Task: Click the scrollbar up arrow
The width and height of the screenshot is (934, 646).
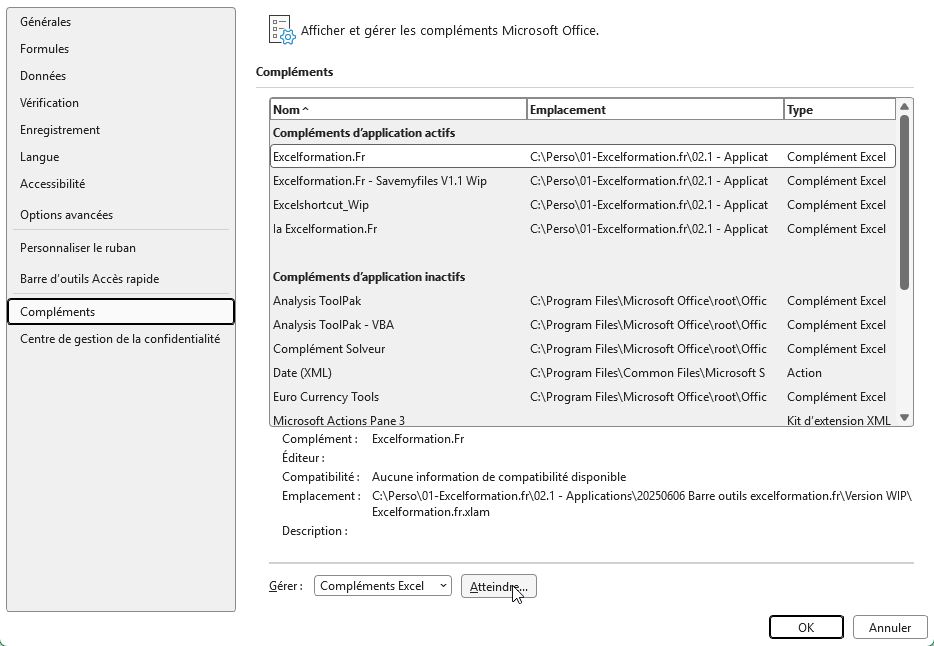Action: pyautogui.click(x=903, y=108)
